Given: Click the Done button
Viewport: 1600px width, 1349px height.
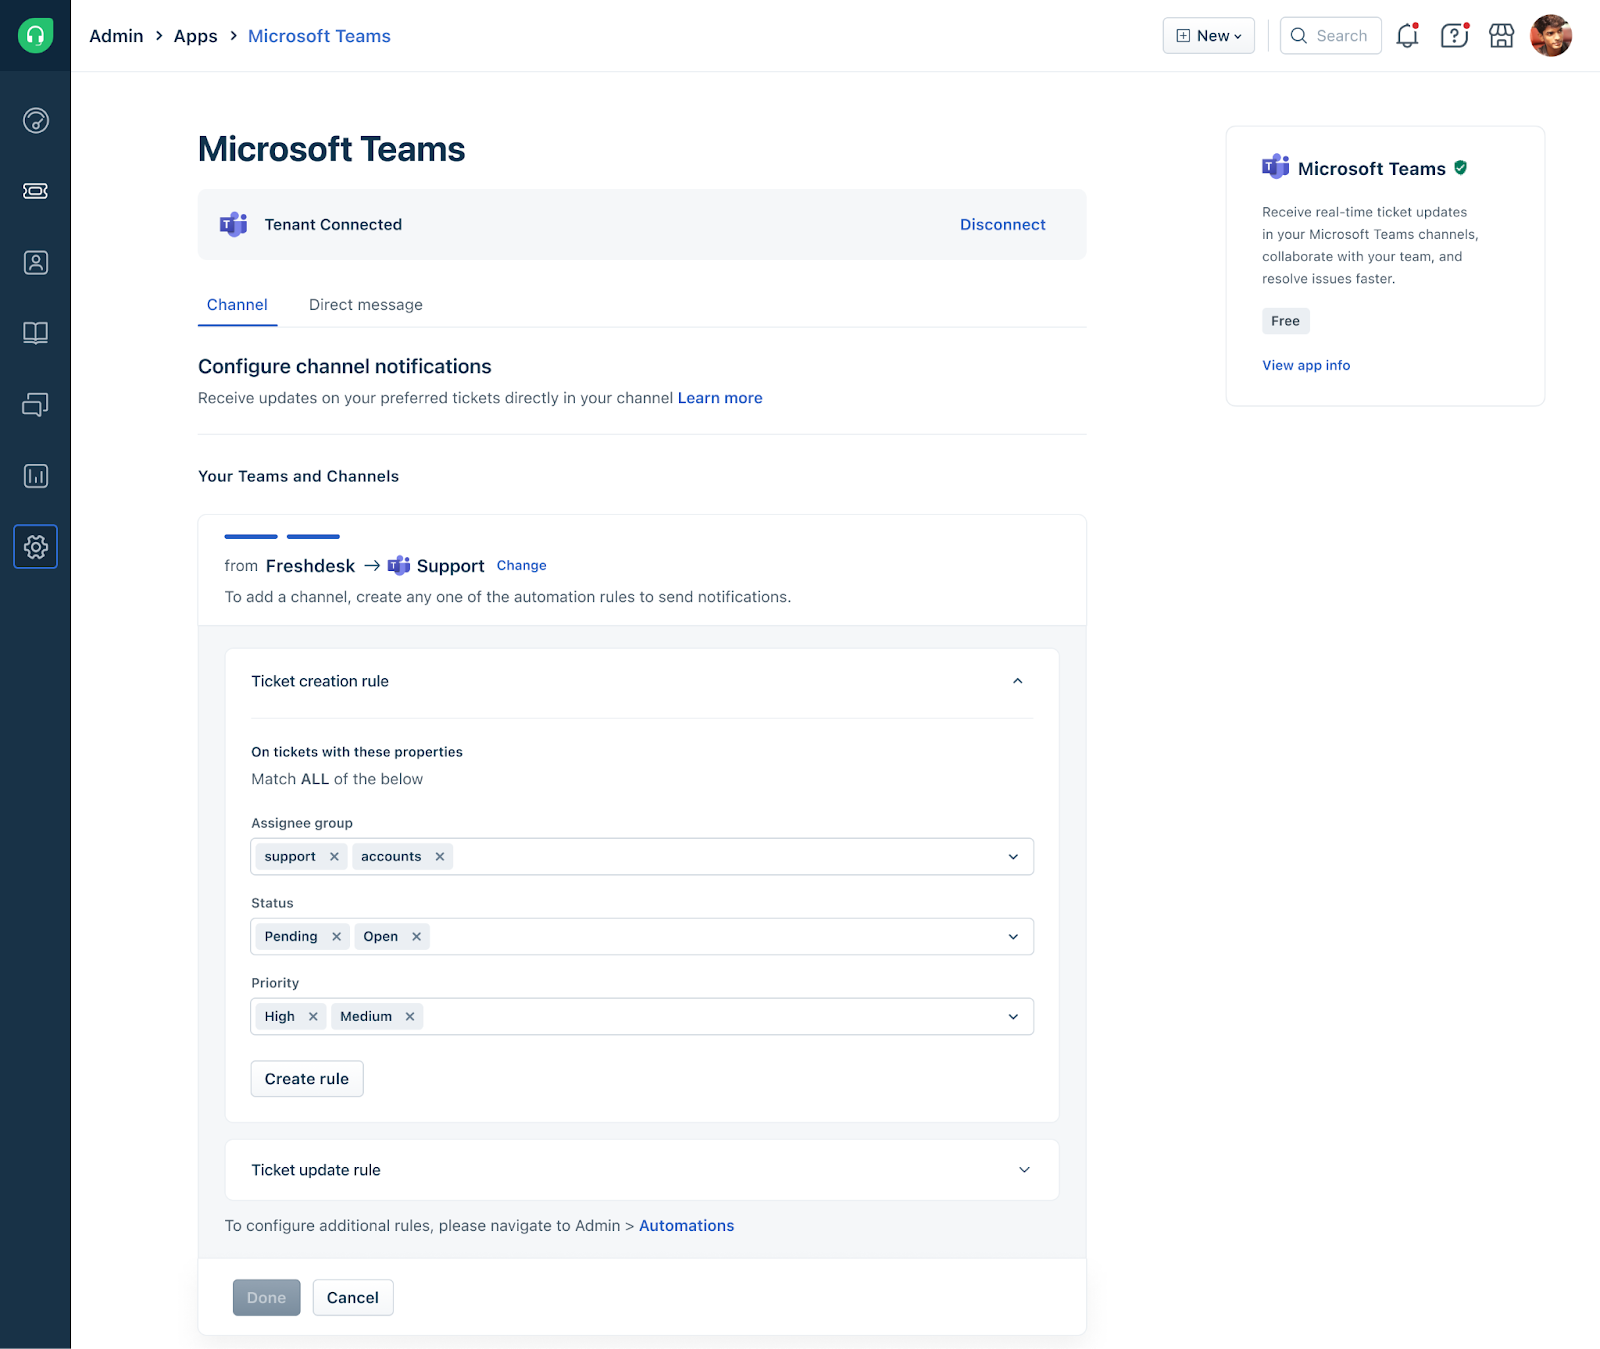Looking at the screenshot, I should 267,1298.
